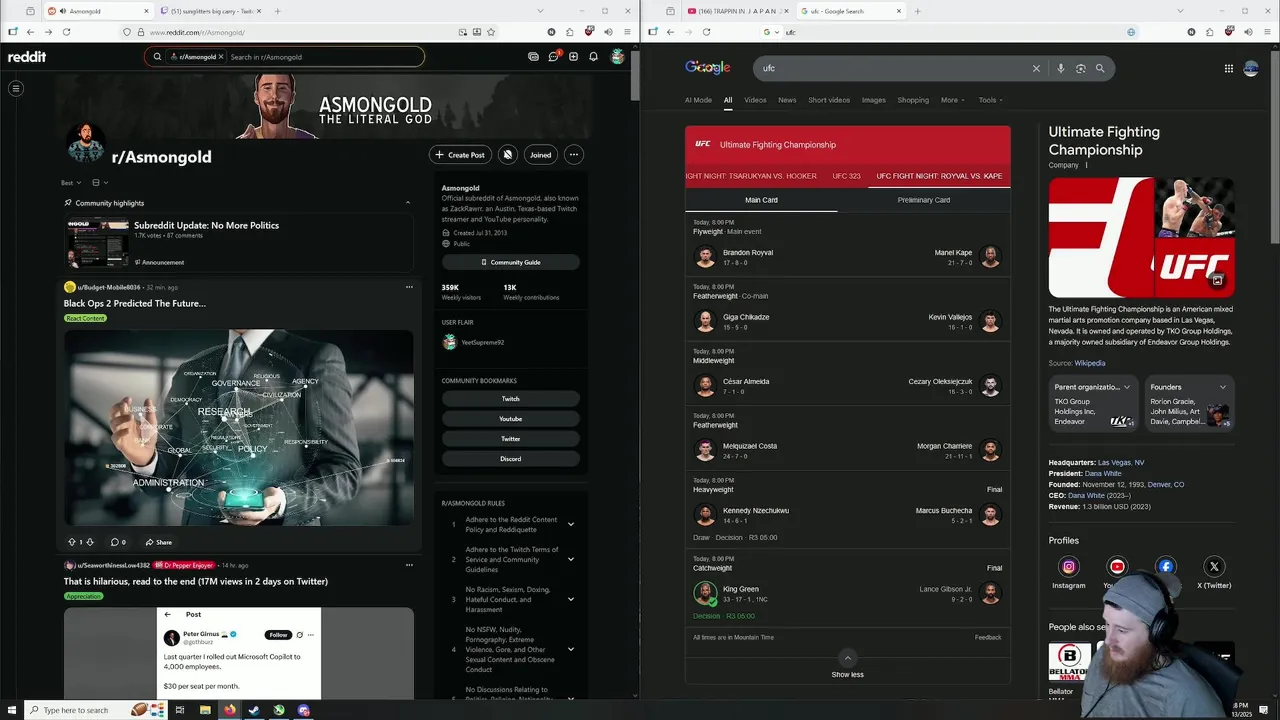Image resolution: width=1280 pixels, height=720 pixels.
Task: Open Google AI Mode tab
Action: (x=698, y=100)
